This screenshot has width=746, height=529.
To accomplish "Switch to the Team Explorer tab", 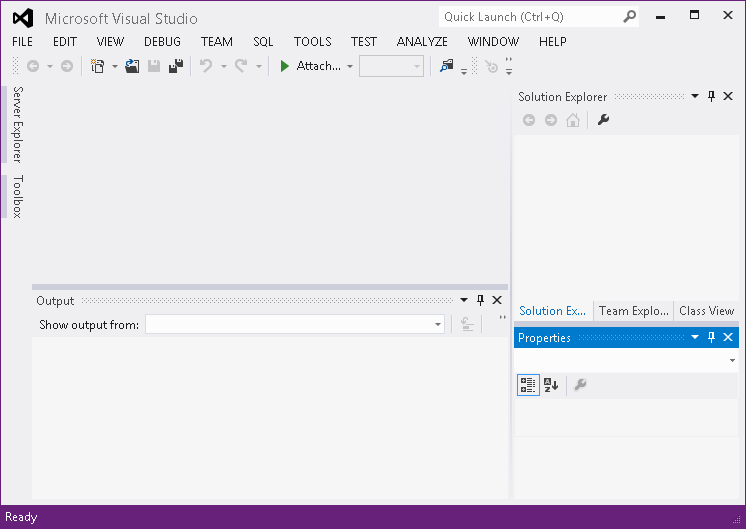I will click(x=633, y=311).
